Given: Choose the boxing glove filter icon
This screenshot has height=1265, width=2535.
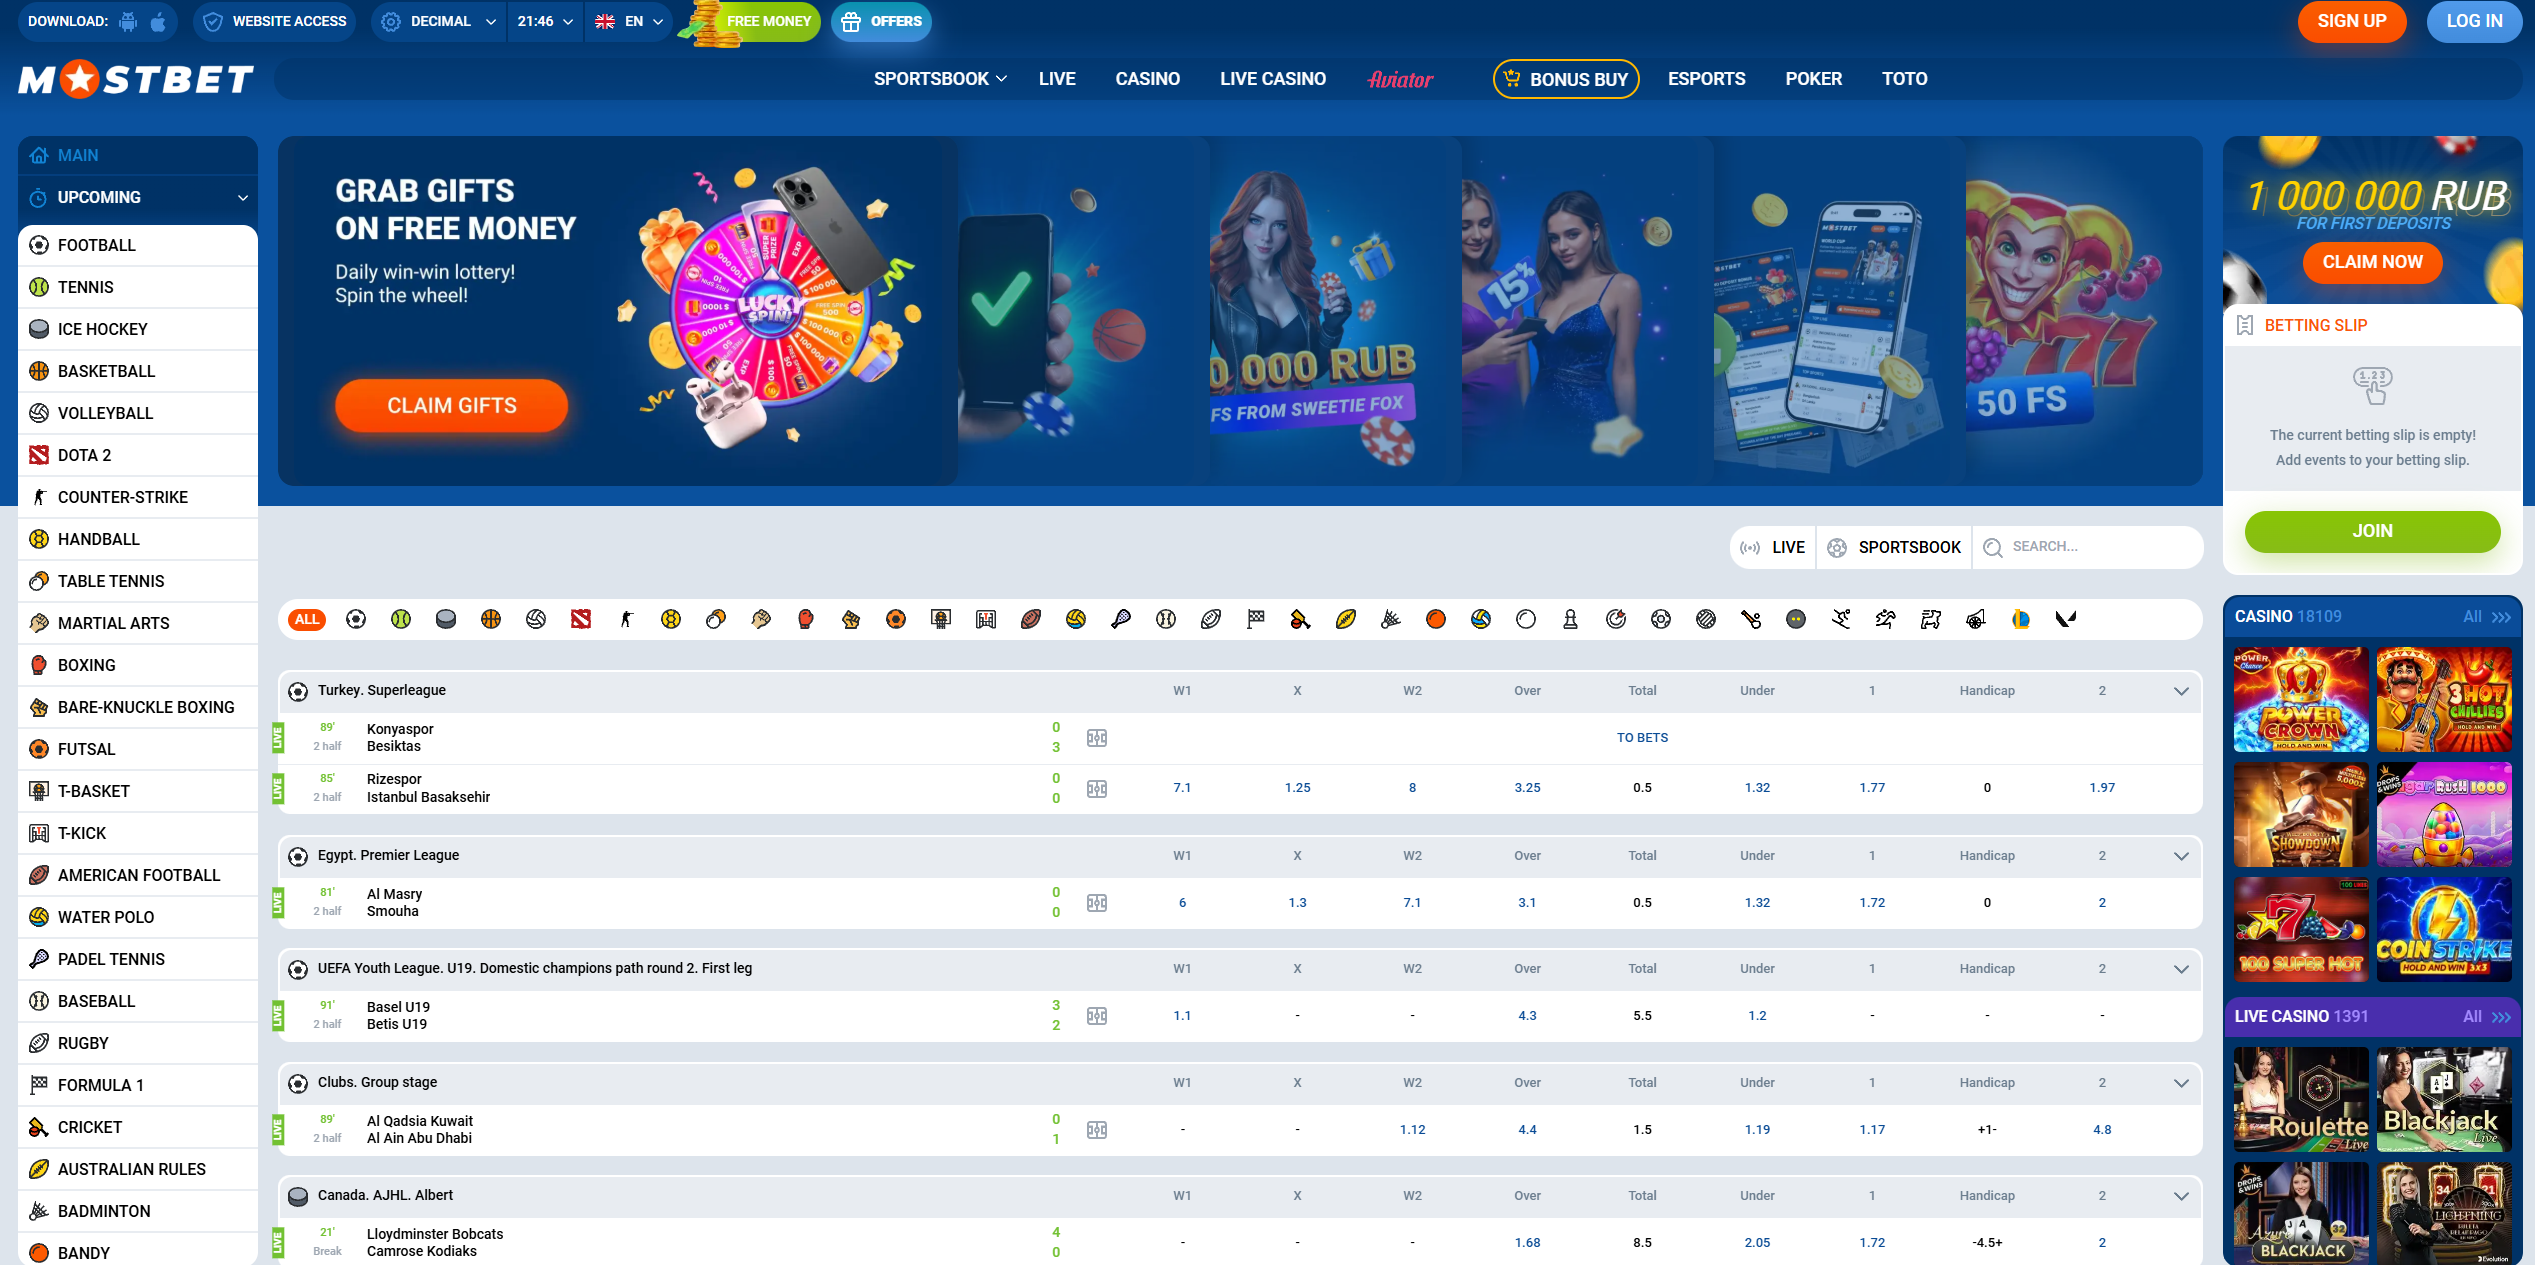Looking at the screenshot, I should click(806, 619).
